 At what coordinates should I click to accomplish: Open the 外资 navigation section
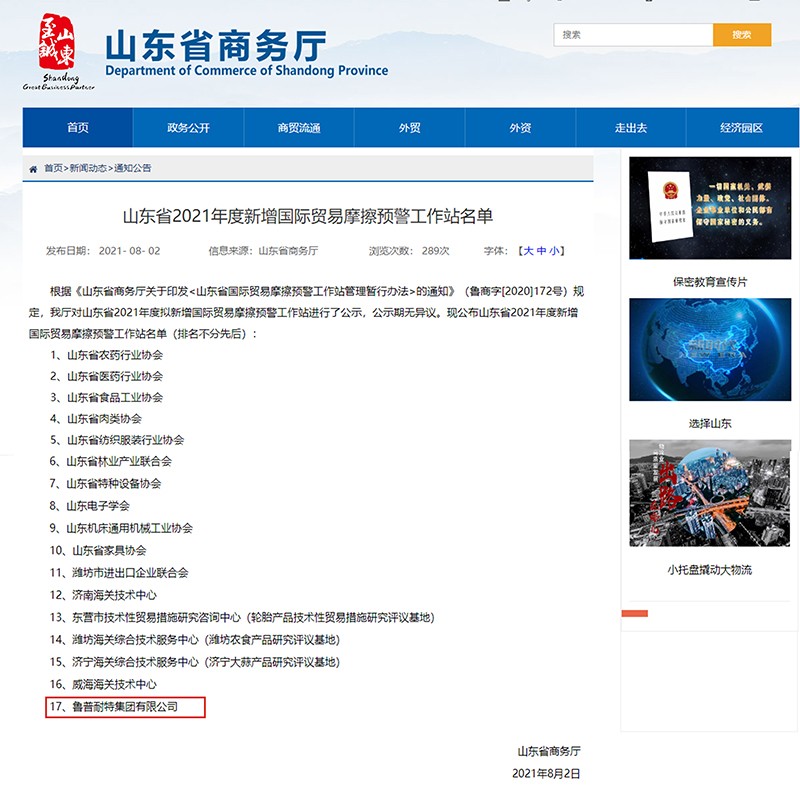pos(519,128)
